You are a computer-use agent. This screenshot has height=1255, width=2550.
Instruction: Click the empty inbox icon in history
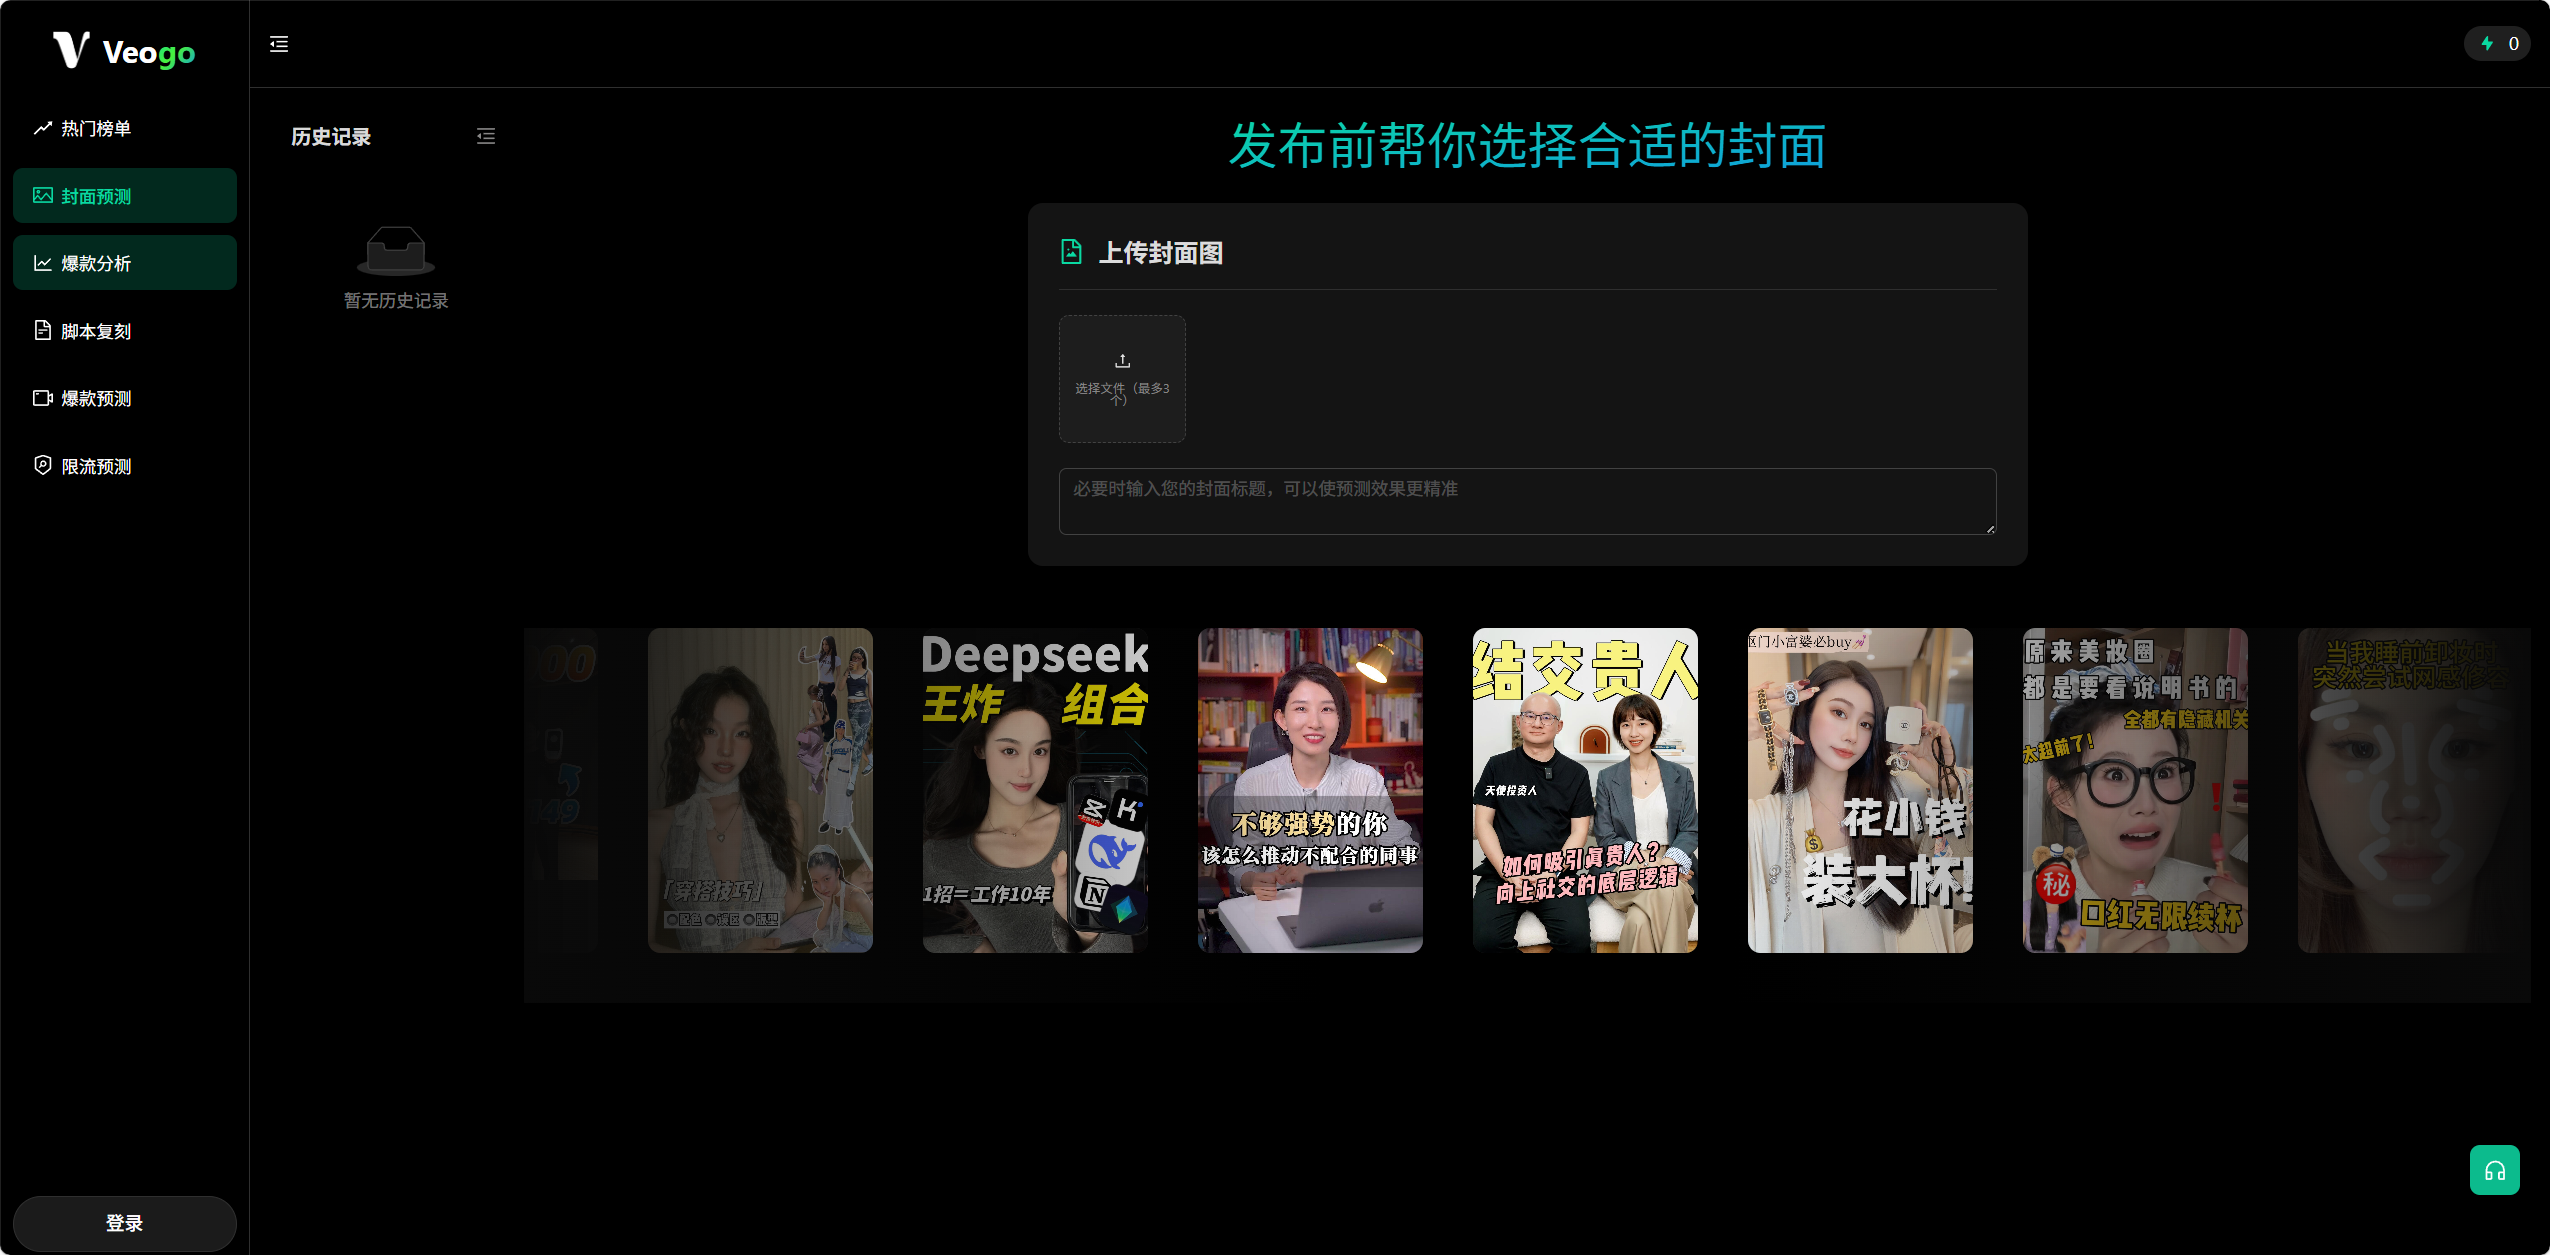[396, 250]
